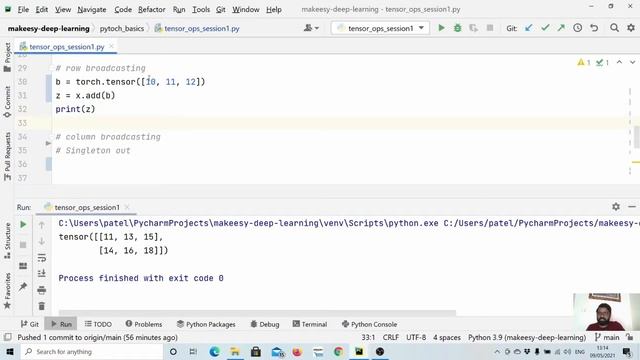The width and height of the screenshot is (640, 360).
Task: Open Git branch main widget
Action: (607, 338)
